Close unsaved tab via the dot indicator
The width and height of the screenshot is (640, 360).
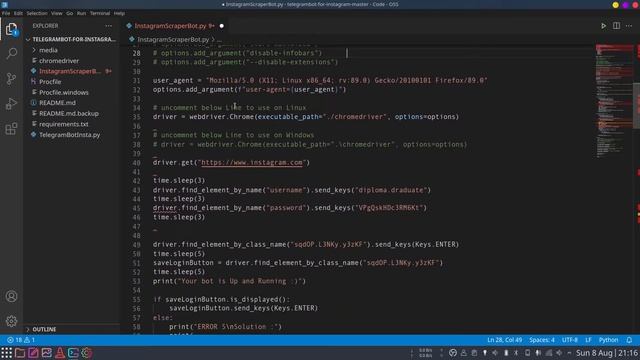coord(222,26)
